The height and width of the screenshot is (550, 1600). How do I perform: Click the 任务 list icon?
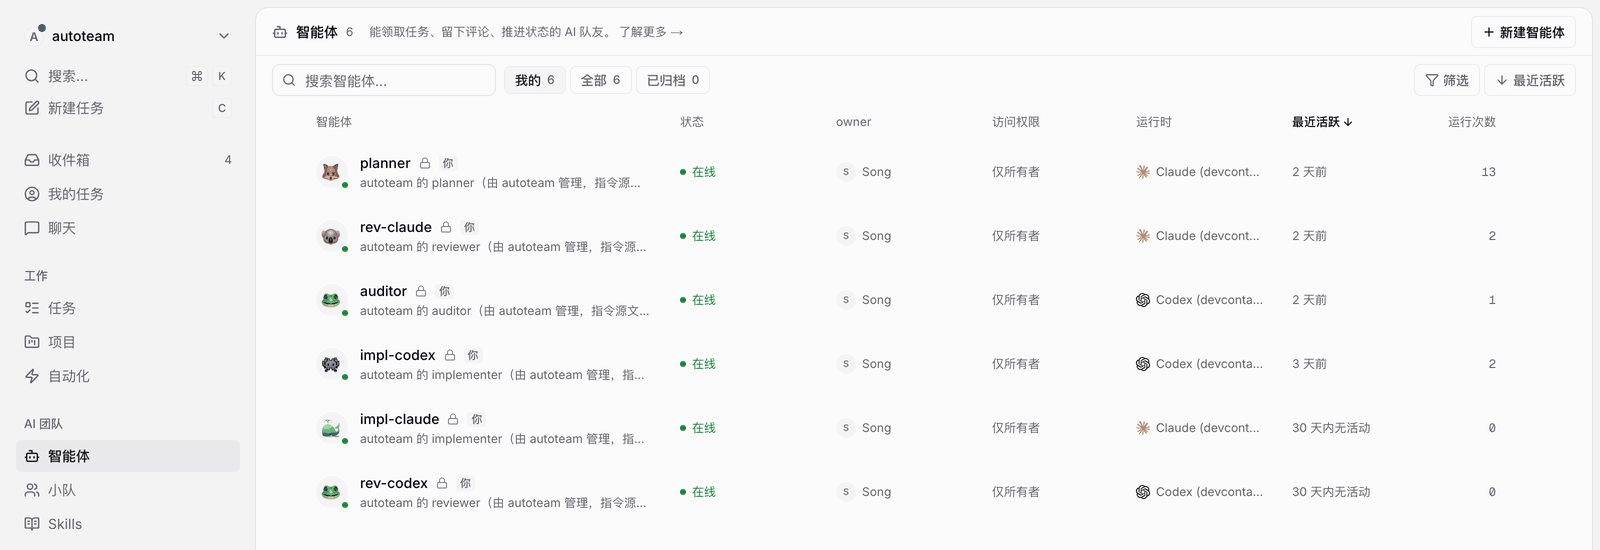click(x=32, y=308)
